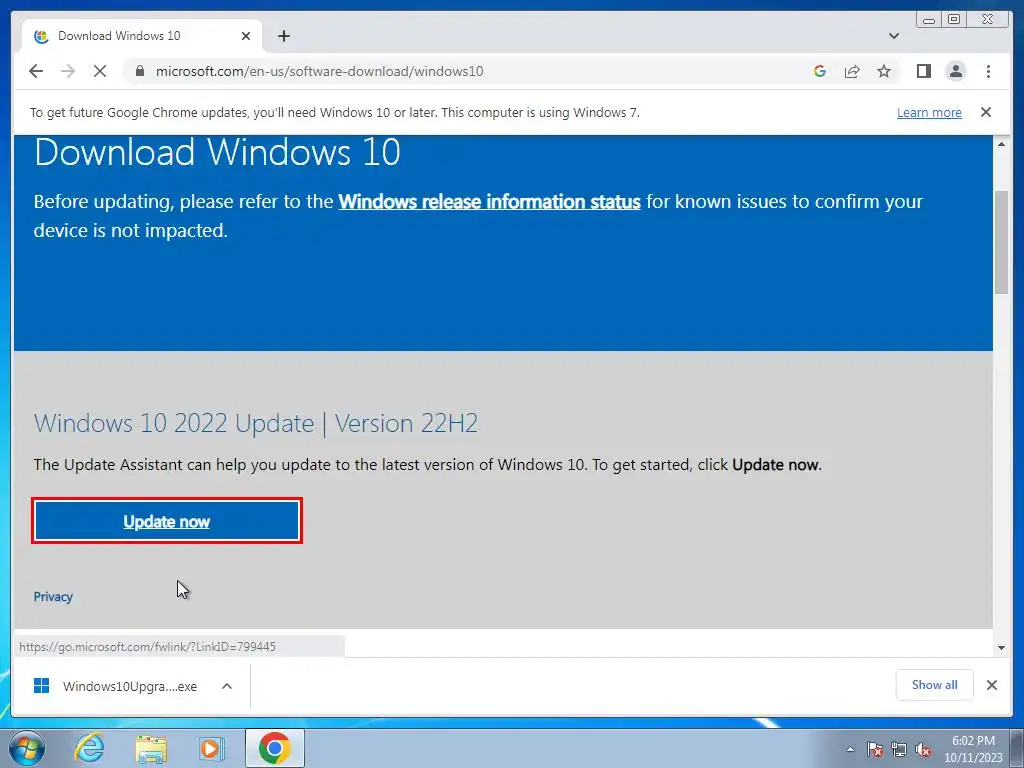Dismiss the Chrome updates info bar
The height and width of the screenshot is (768, 1024).
(x=986, y=112)
